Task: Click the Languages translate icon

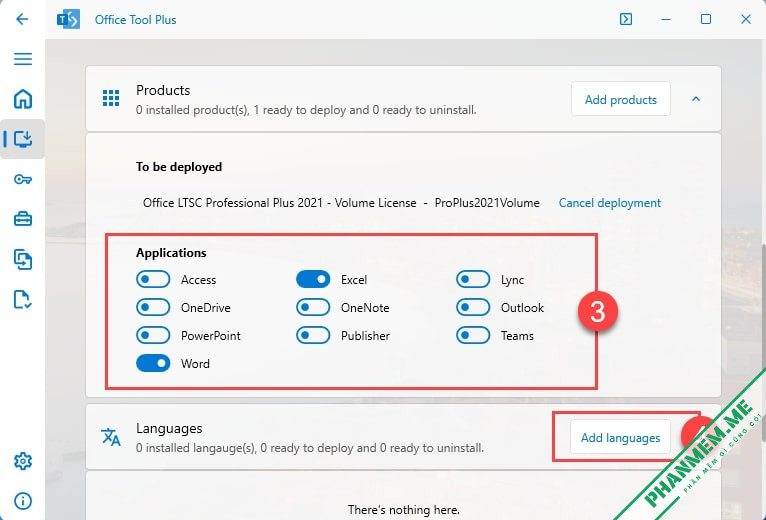Action: [111, 437]
